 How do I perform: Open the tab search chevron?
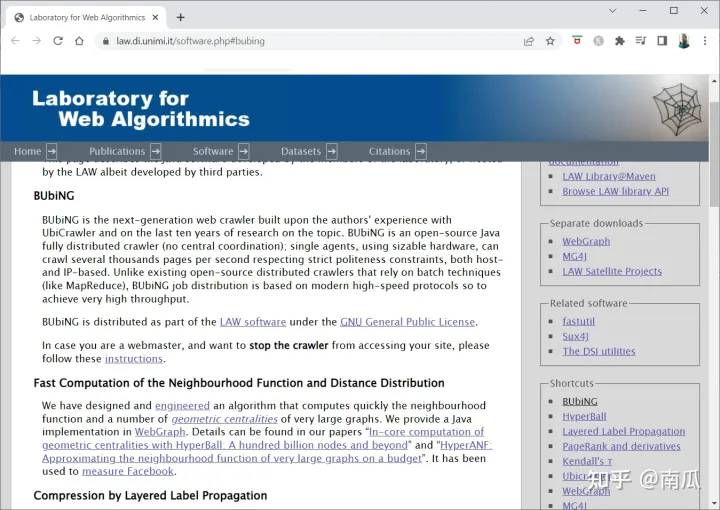point(613,11)
